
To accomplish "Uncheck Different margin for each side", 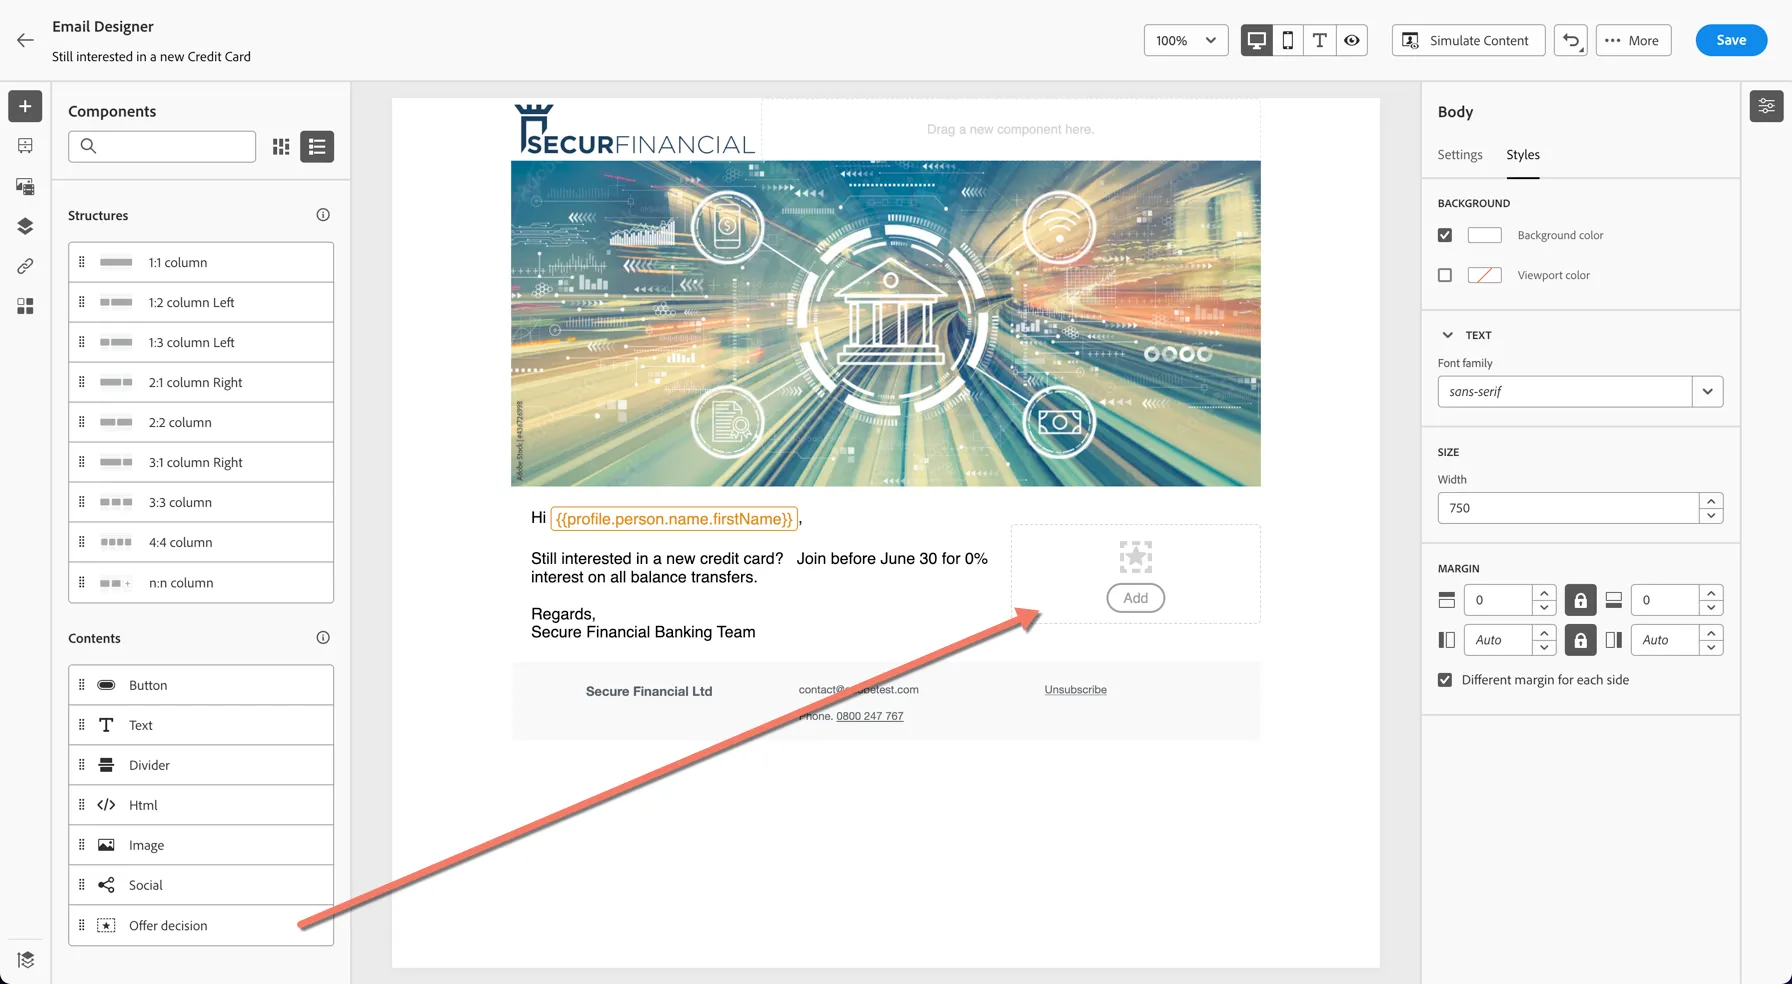I will click(x=1445, y=680).
